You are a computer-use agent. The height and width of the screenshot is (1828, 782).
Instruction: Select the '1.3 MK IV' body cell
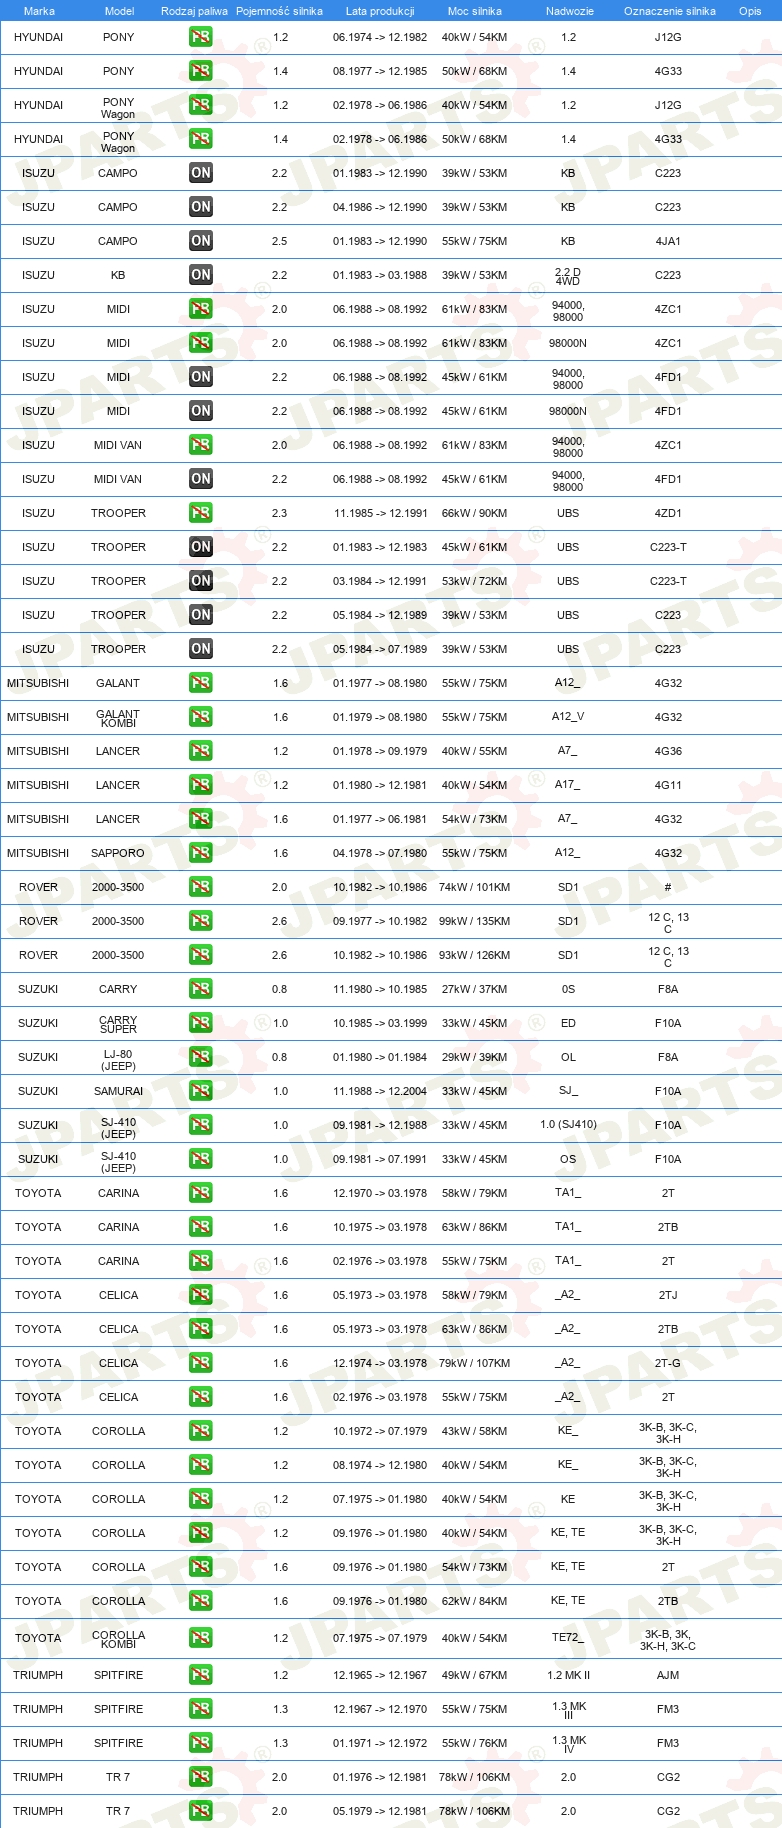pyautogui.click(x=568, y=1744)
